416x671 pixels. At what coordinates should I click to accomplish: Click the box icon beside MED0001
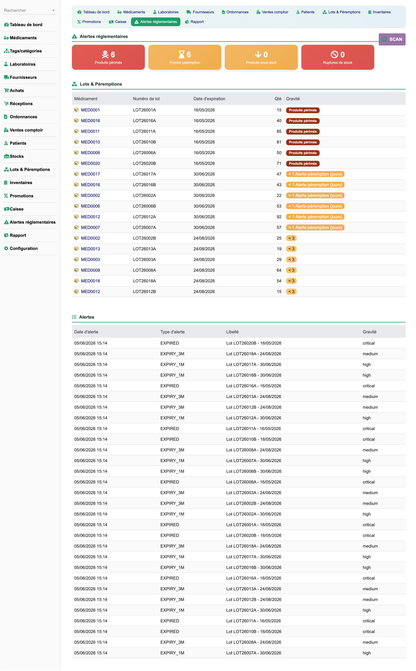77,110
